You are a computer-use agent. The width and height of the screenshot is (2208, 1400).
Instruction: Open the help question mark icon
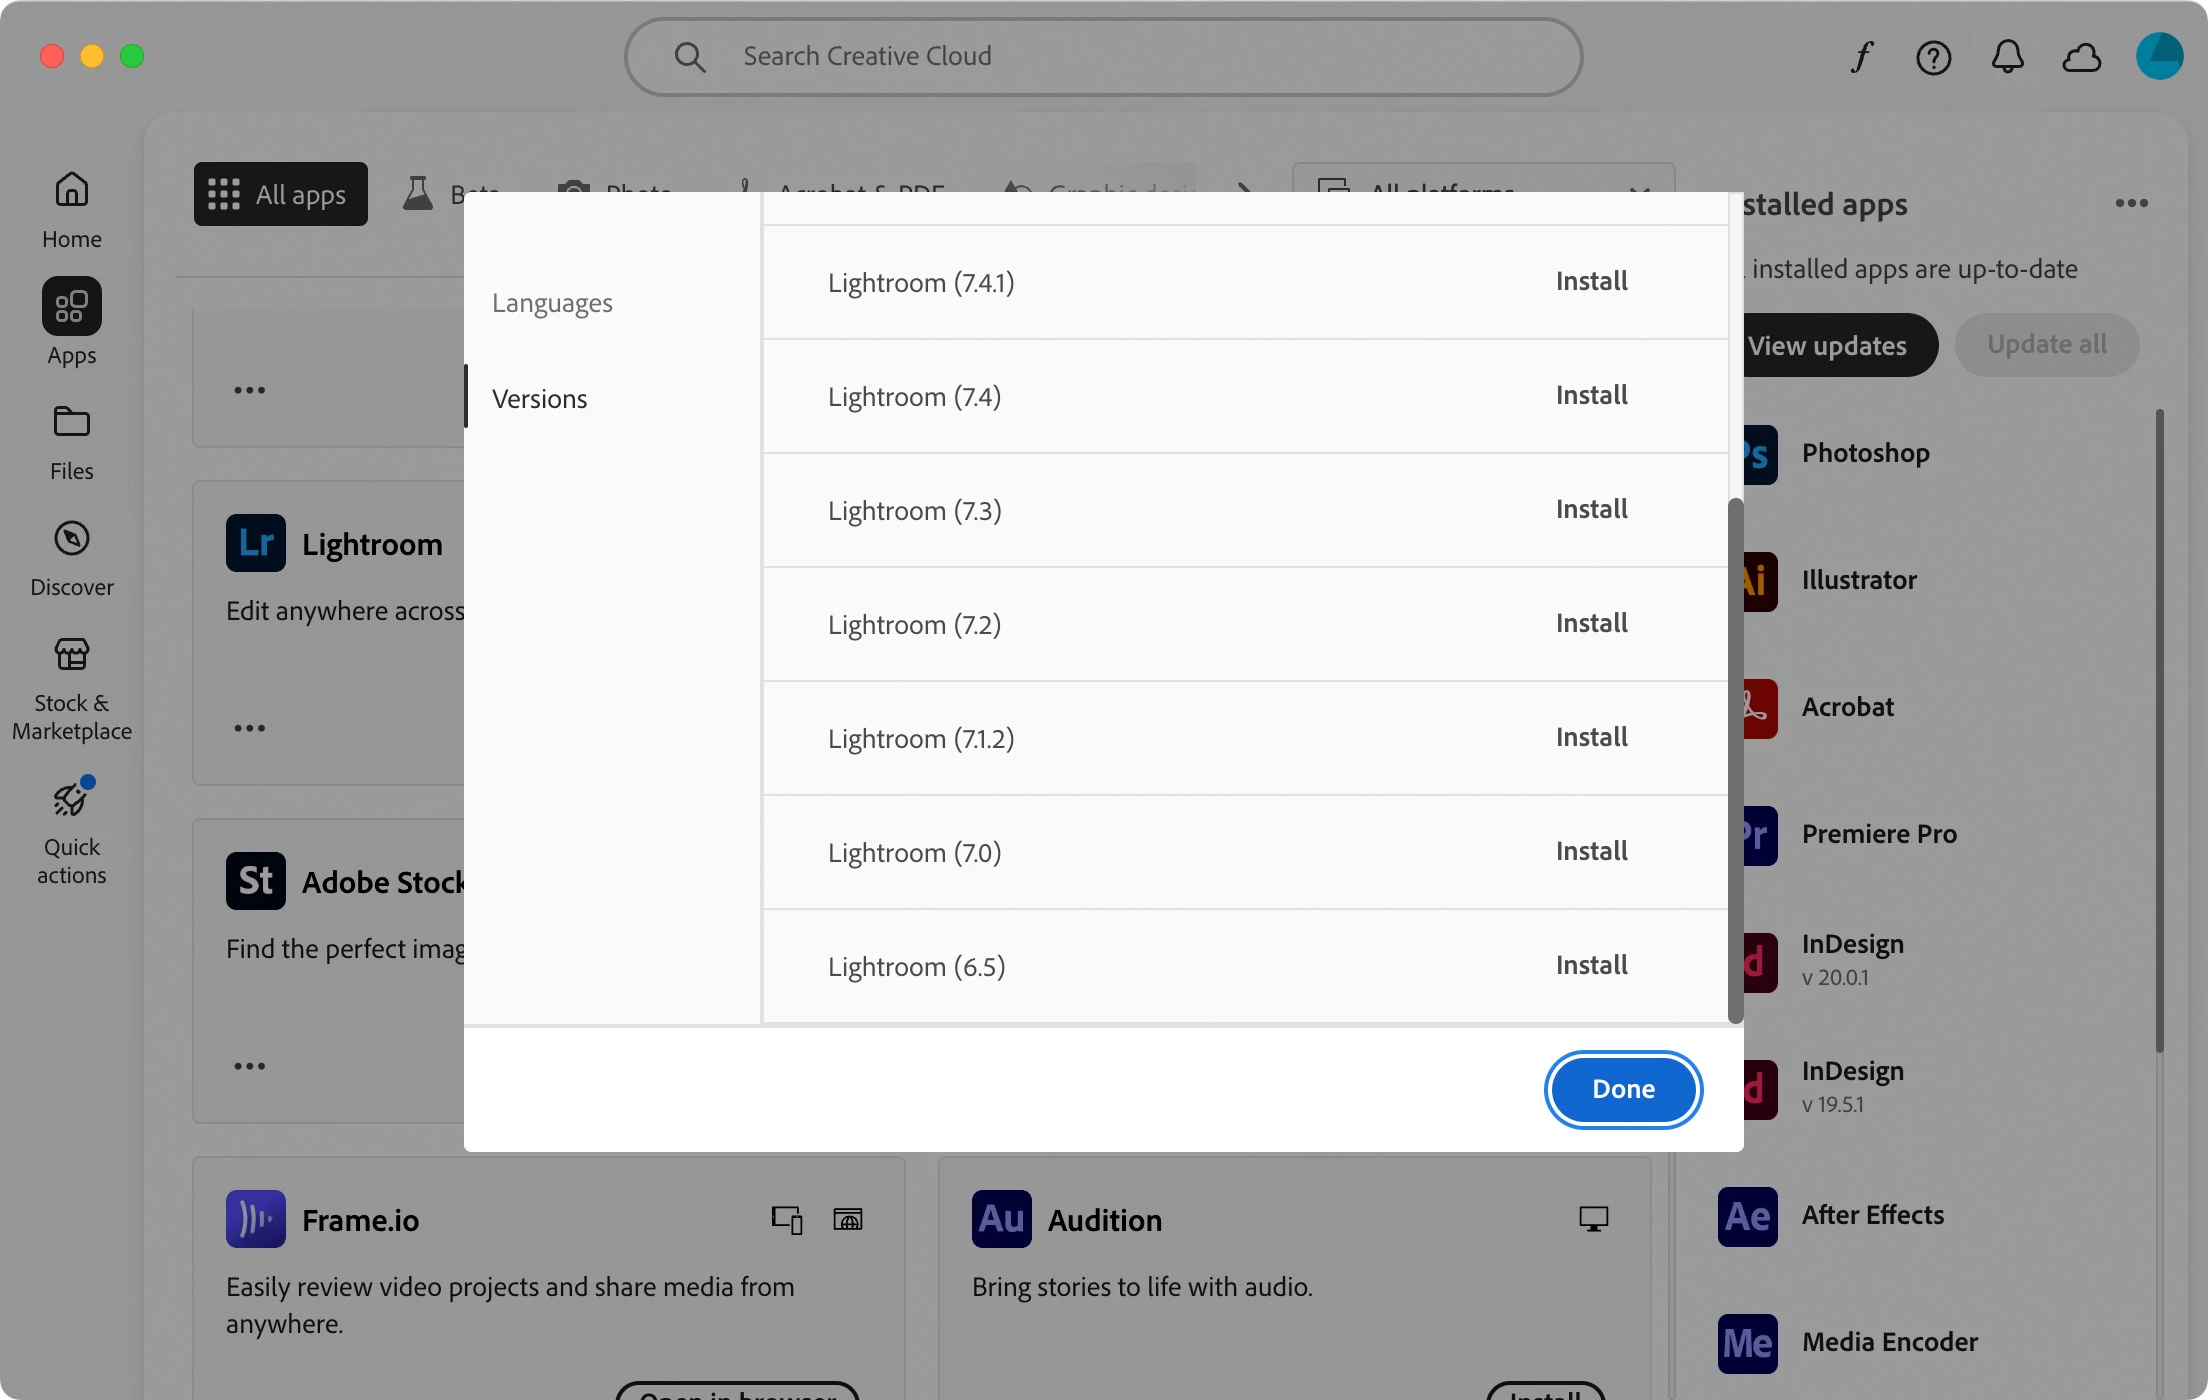pyautogui.click(x=1933, y=57)
